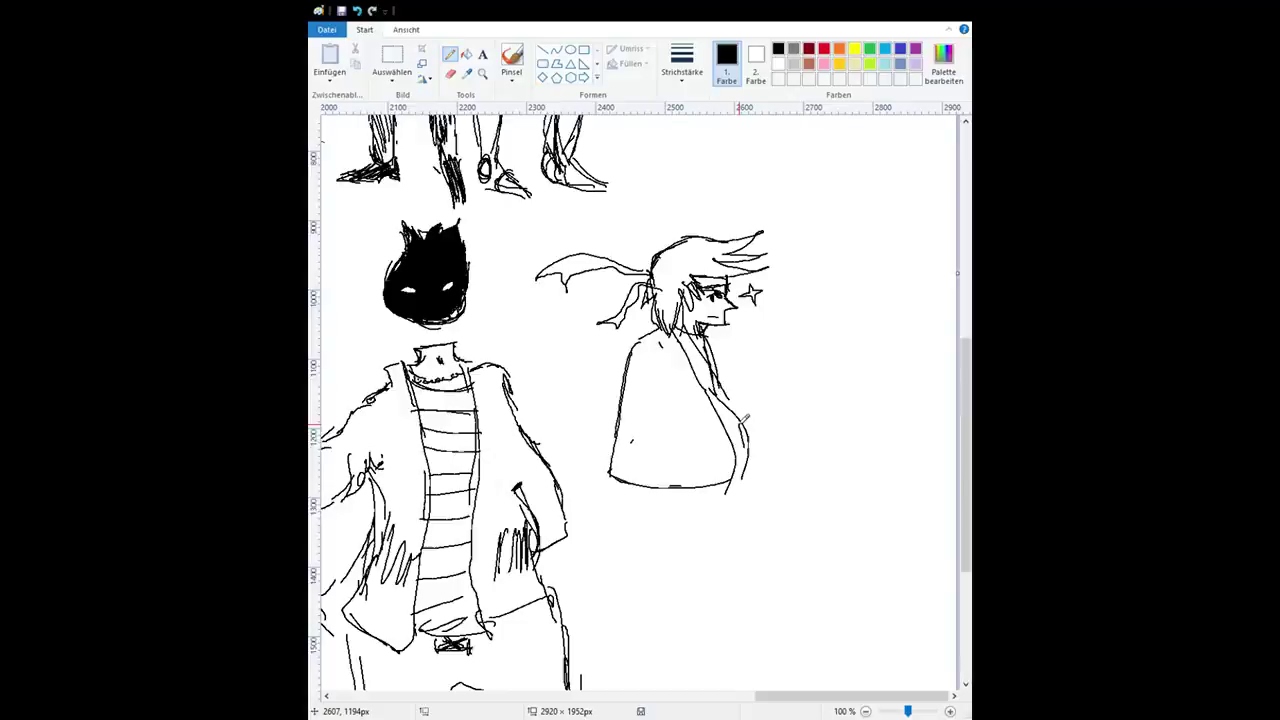Image resolution: width=1280 pixels, height=720 pixels.
Task: Select the Fill with color bucket tool
Action: coord(467,54)
